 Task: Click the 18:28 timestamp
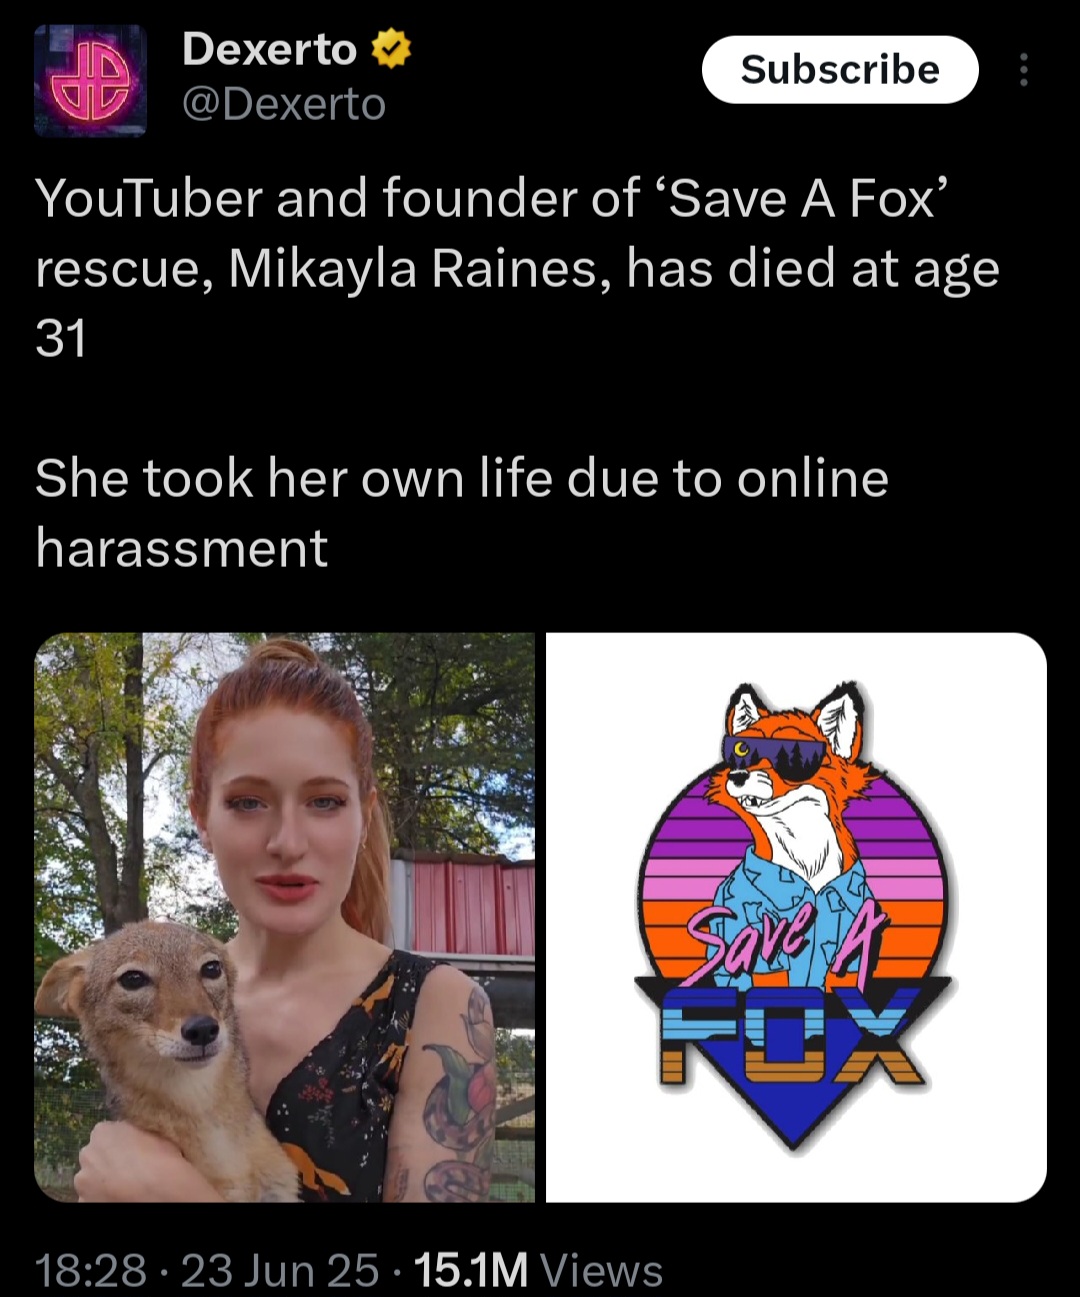(91, 1270)
